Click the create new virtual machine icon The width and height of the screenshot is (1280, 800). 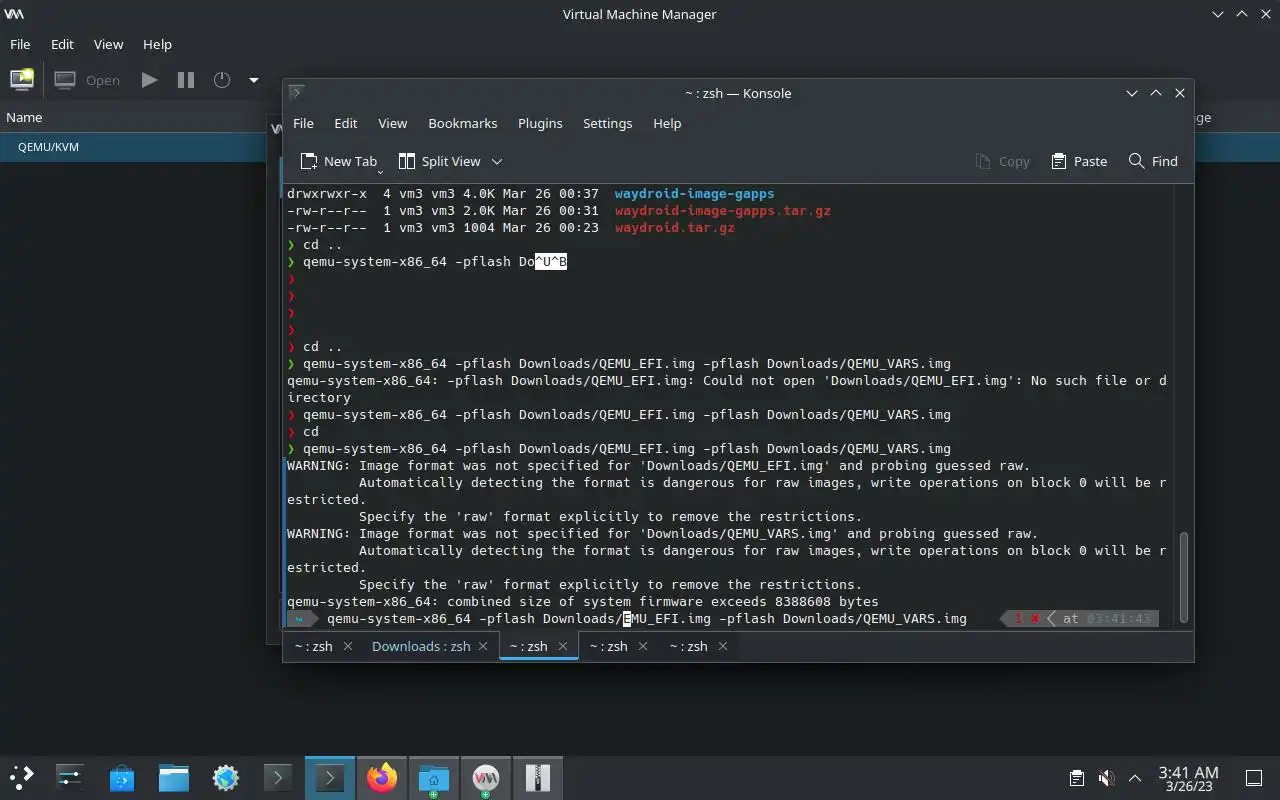(x=21, y=79)
